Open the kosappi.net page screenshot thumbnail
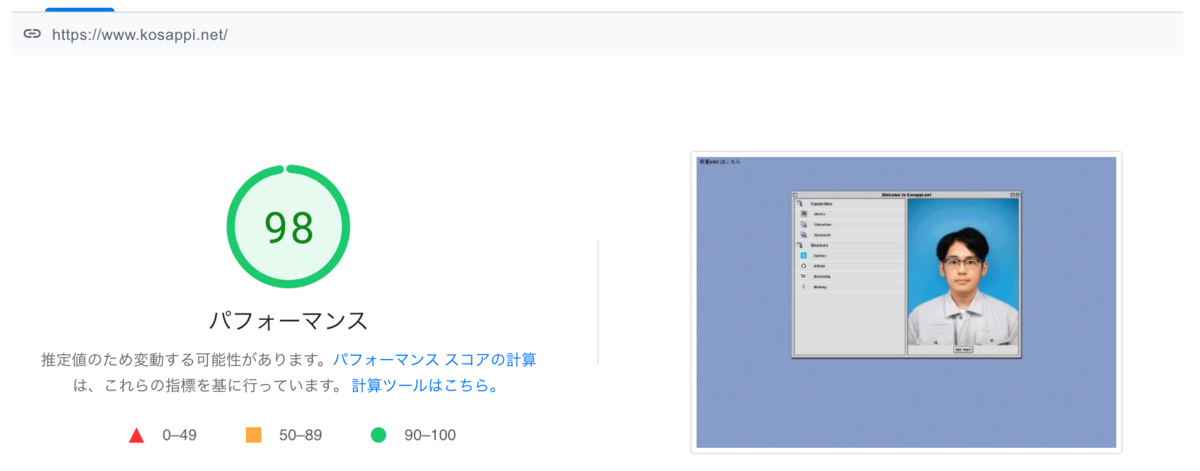The width and height of the screenshot is (1200, 471). [906, 302]
